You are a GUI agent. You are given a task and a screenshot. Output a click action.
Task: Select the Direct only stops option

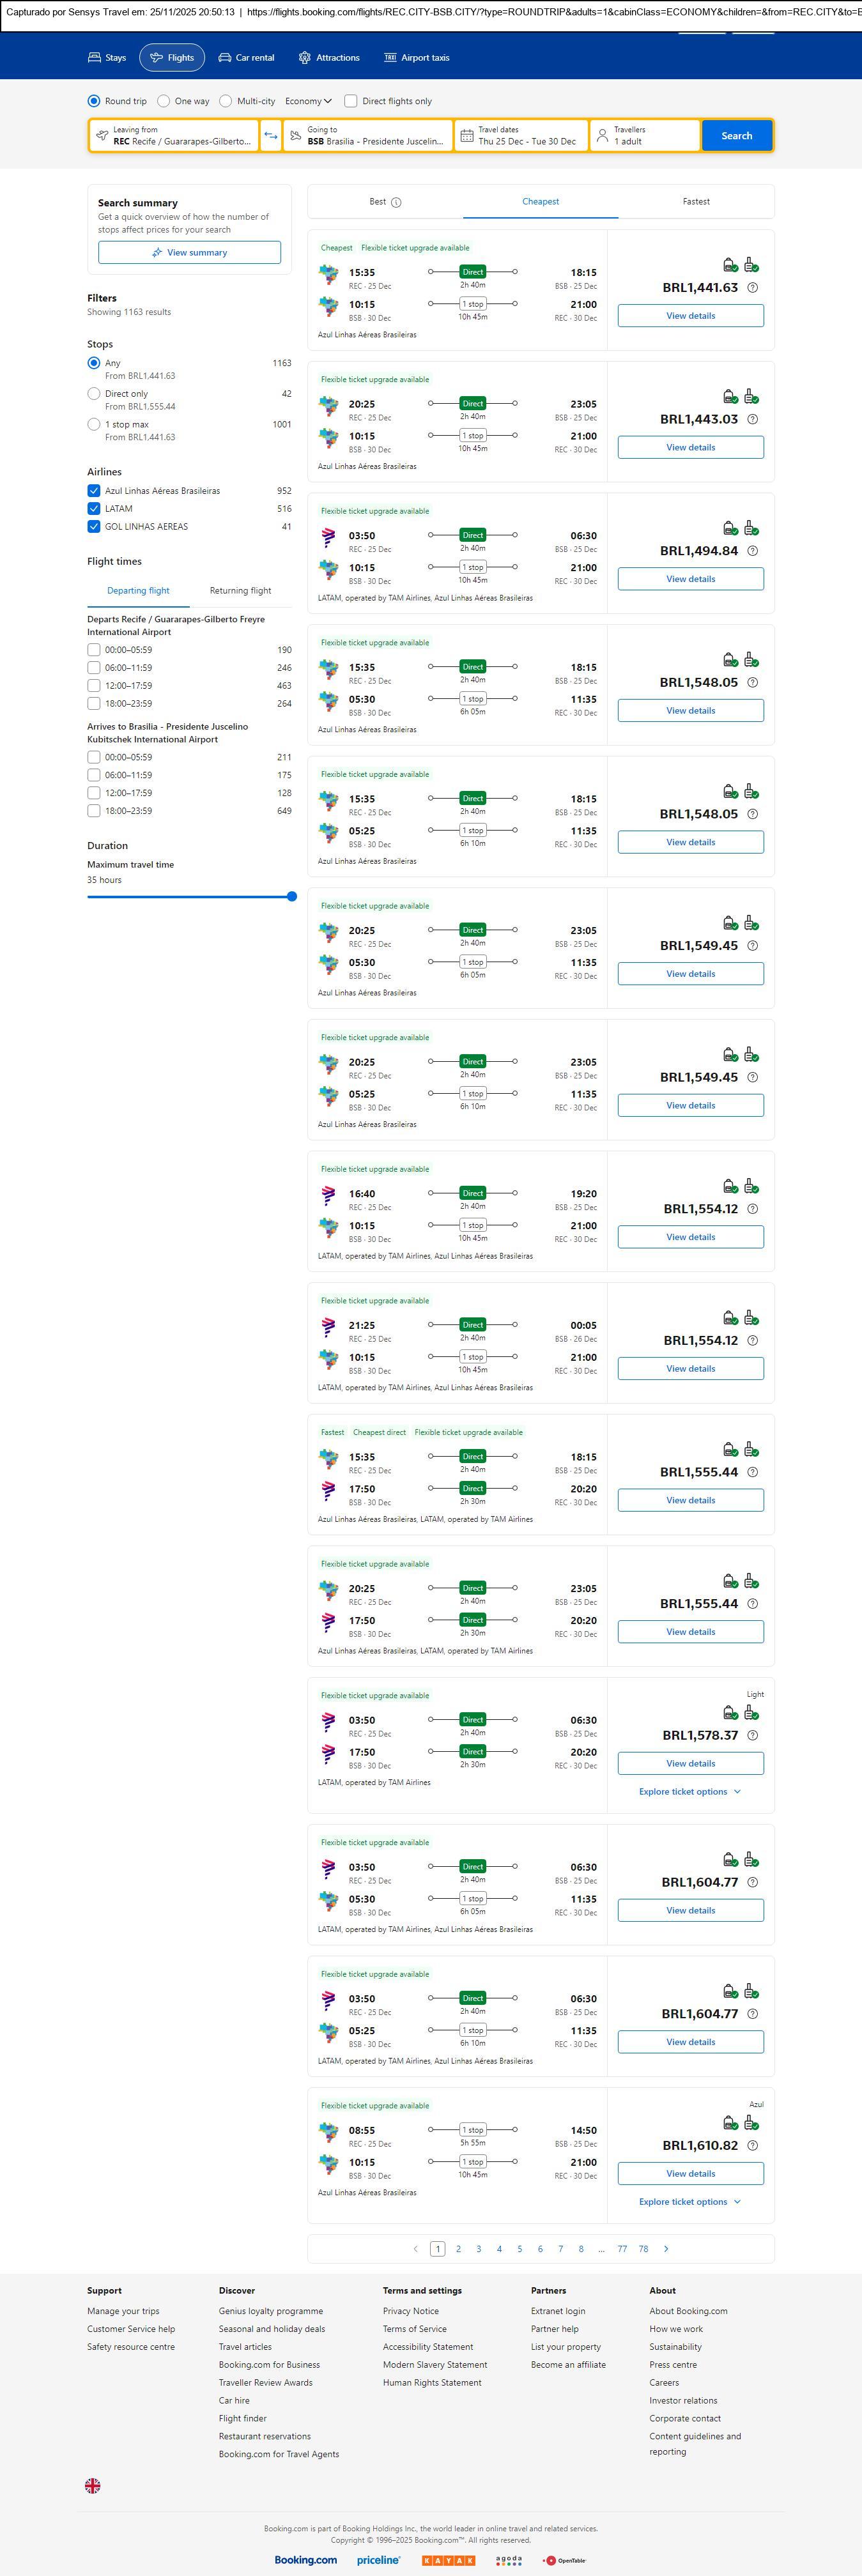click(94, 394)
